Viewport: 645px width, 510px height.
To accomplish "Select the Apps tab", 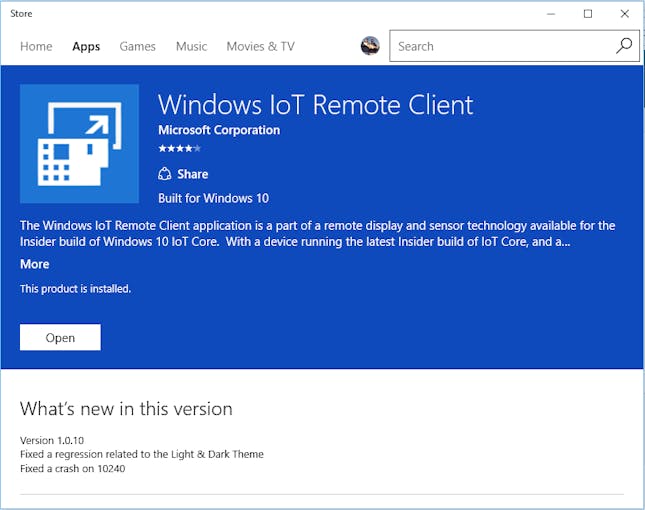I will (86, 46).
